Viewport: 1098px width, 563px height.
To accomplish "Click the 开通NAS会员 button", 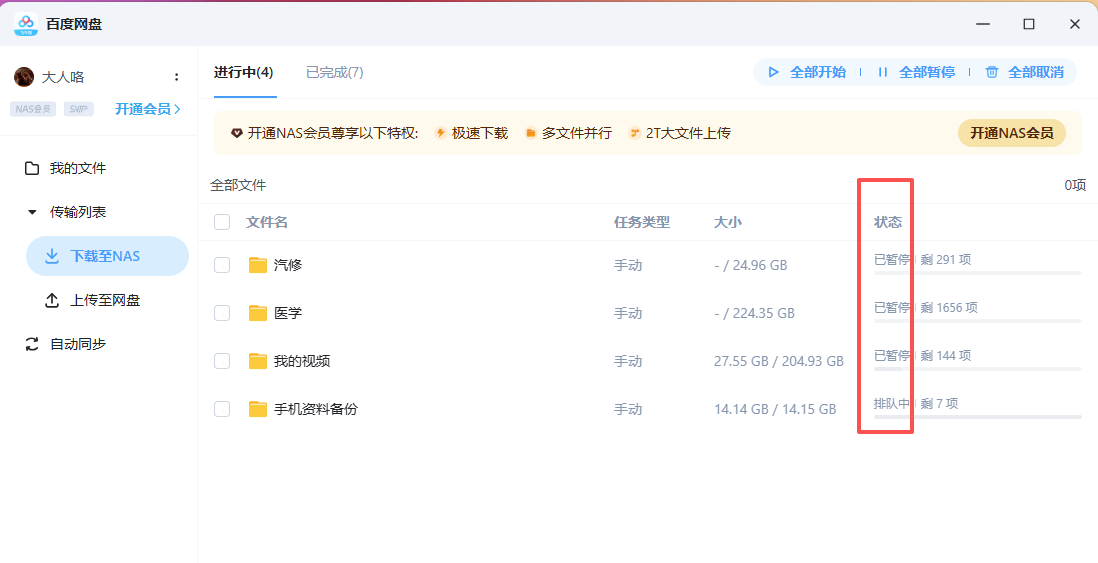I will [1011, 133].
